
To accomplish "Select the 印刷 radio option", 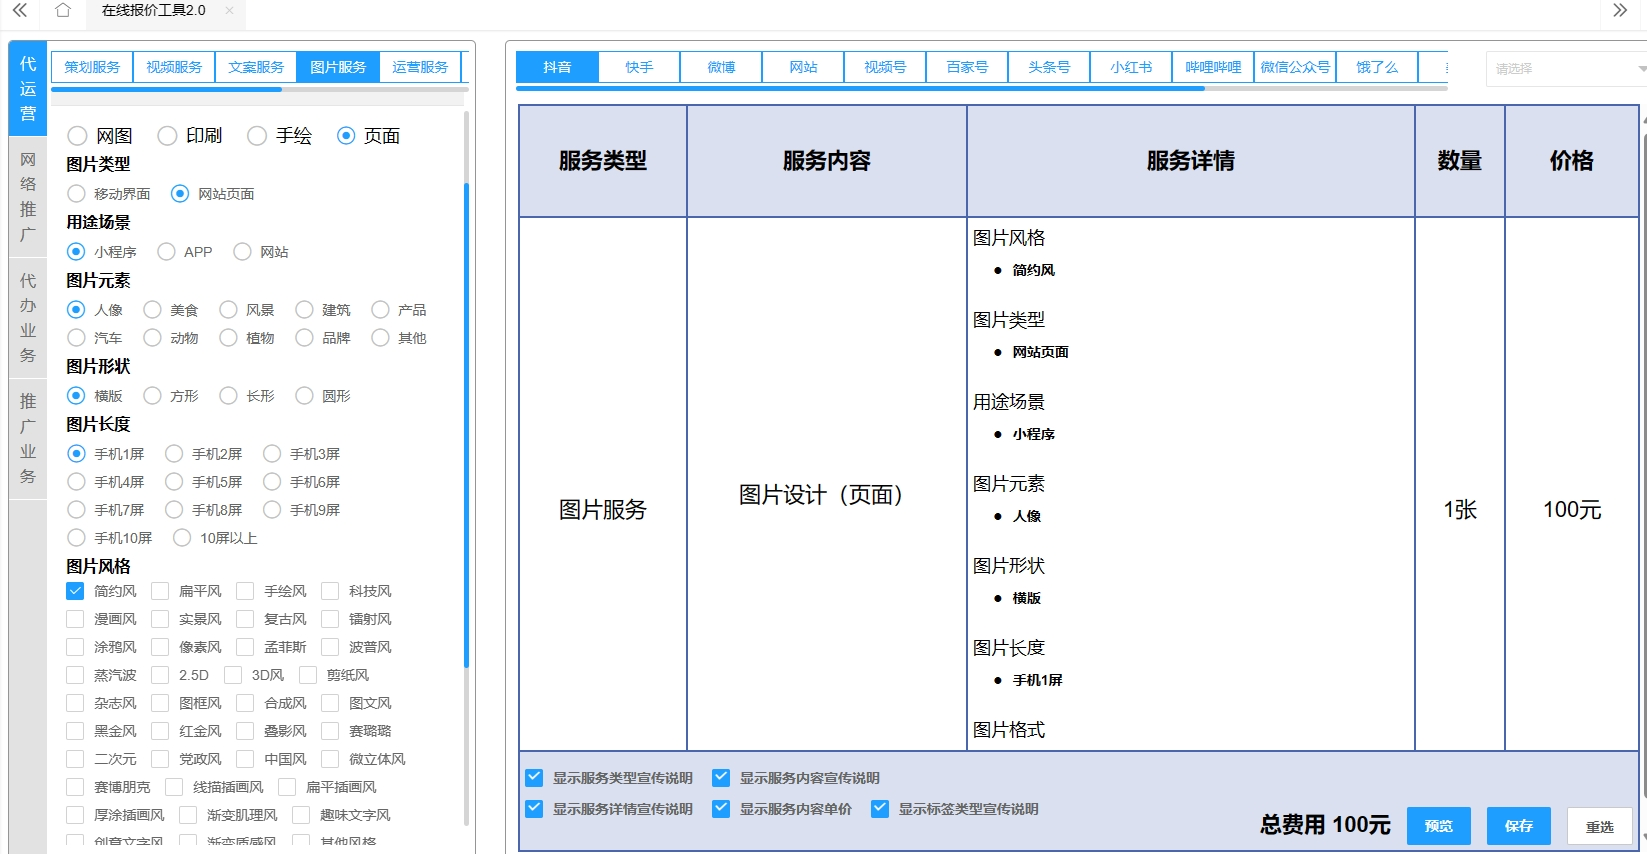I will (168, 136).
